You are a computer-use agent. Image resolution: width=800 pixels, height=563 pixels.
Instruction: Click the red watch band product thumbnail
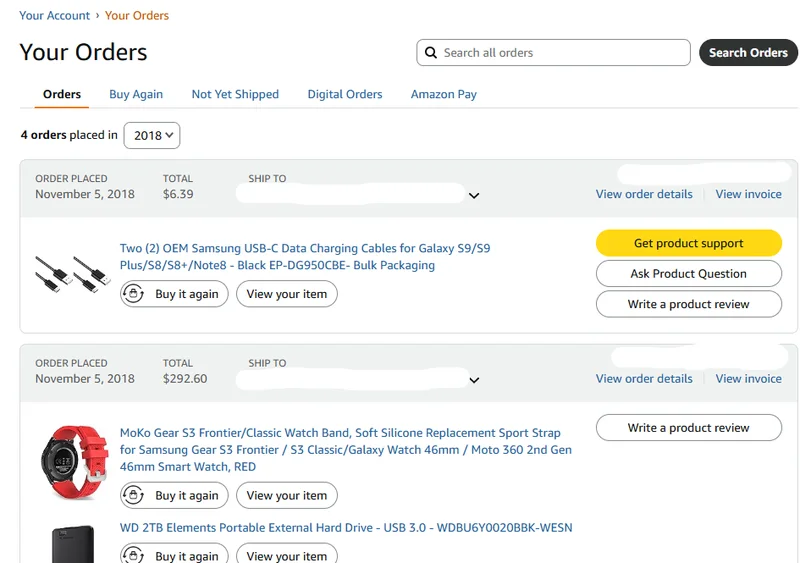pyautogui.click(x=74, y=462)
